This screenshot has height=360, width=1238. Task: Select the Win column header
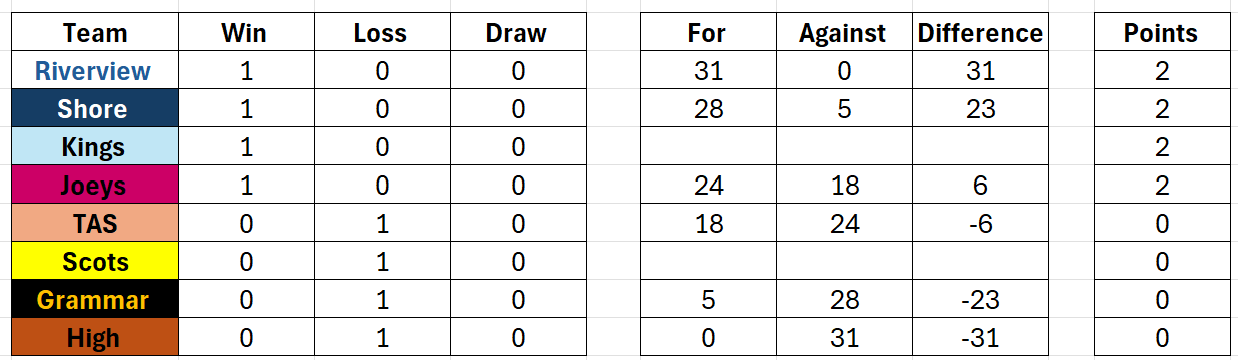click(246, 33)
